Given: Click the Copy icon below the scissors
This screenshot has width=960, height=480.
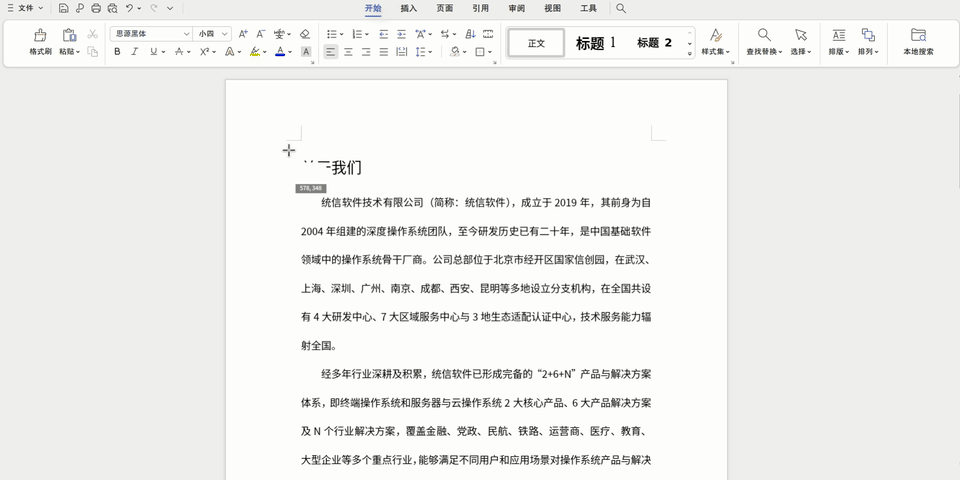Looking at the screenshot, I should point(92,52).
